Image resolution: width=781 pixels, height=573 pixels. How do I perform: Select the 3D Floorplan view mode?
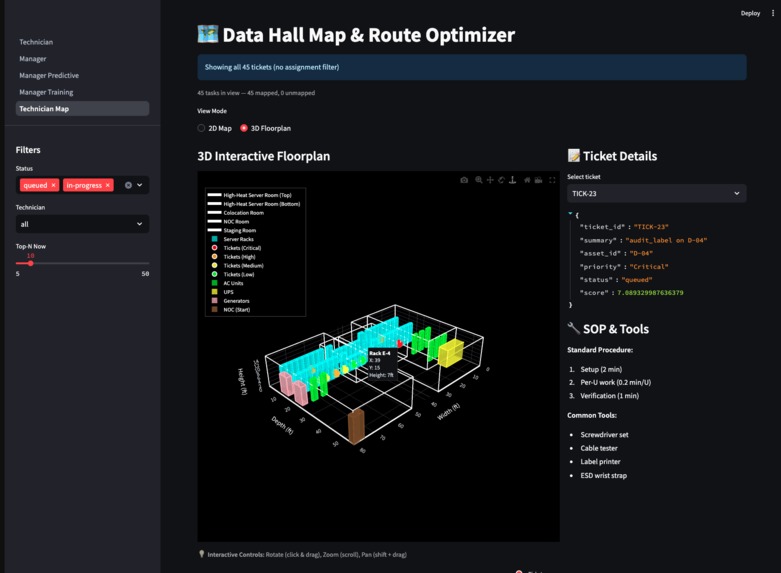click(265, 128)
